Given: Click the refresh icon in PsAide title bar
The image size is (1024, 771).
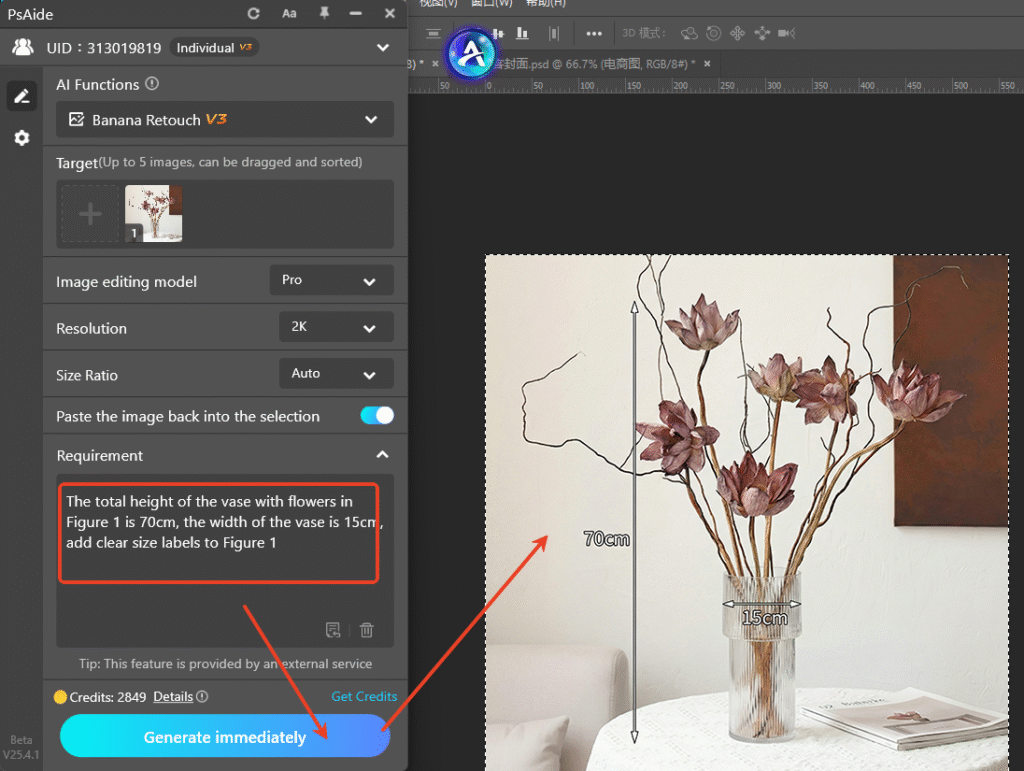Looking at the screenshot, I should click(253, 13).
